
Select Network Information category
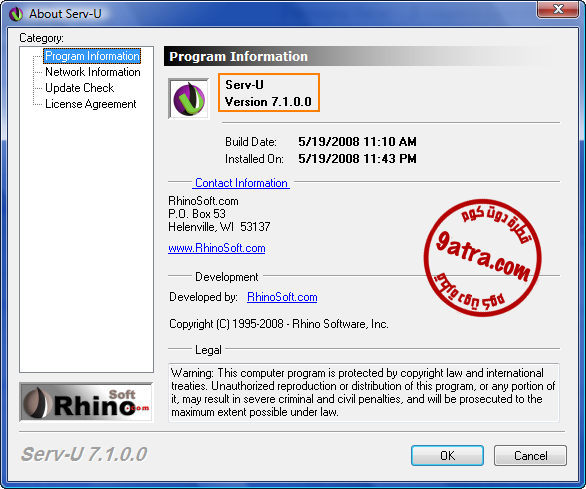pos(93,72)
